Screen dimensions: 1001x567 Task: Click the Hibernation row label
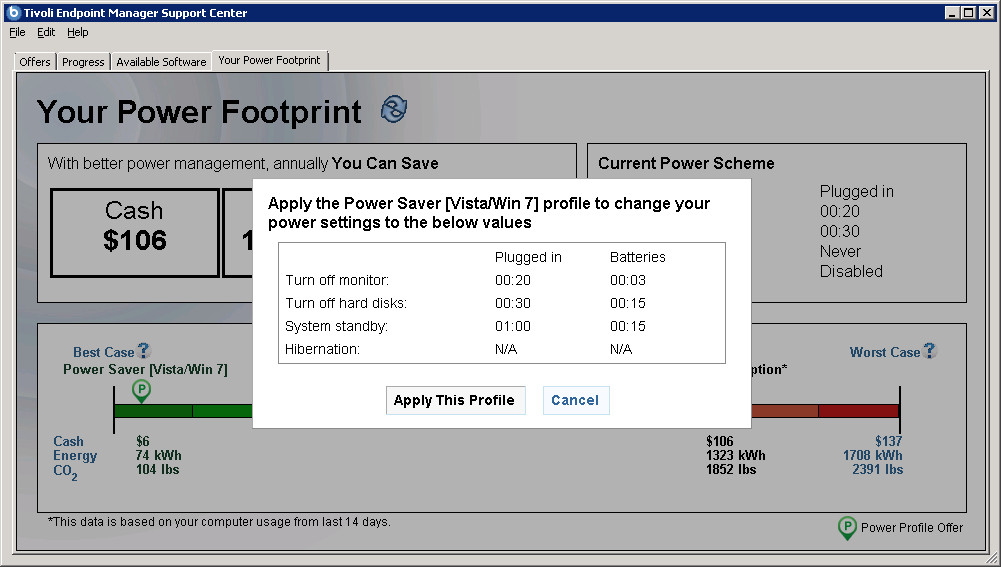click(x=322, y=349)
